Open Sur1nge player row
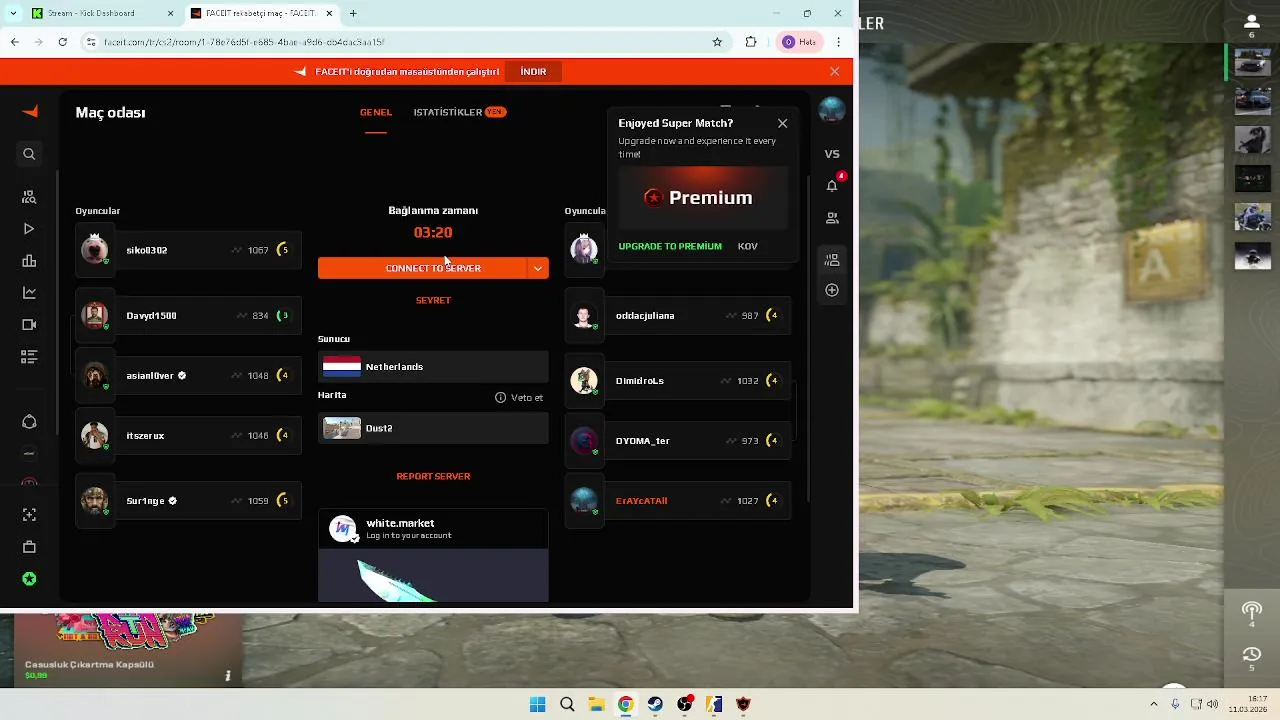This screenshot has width=1280, height=720. pyautogui.click(x=189, y=500)
